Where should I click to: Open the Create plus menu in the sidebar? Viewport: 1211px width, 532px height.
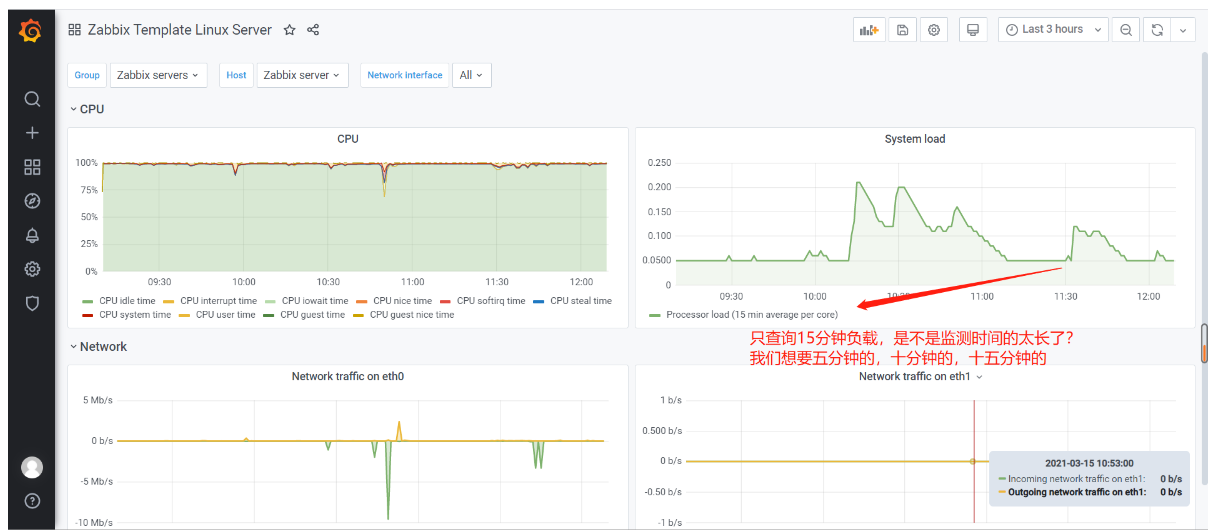pos(32,133)
